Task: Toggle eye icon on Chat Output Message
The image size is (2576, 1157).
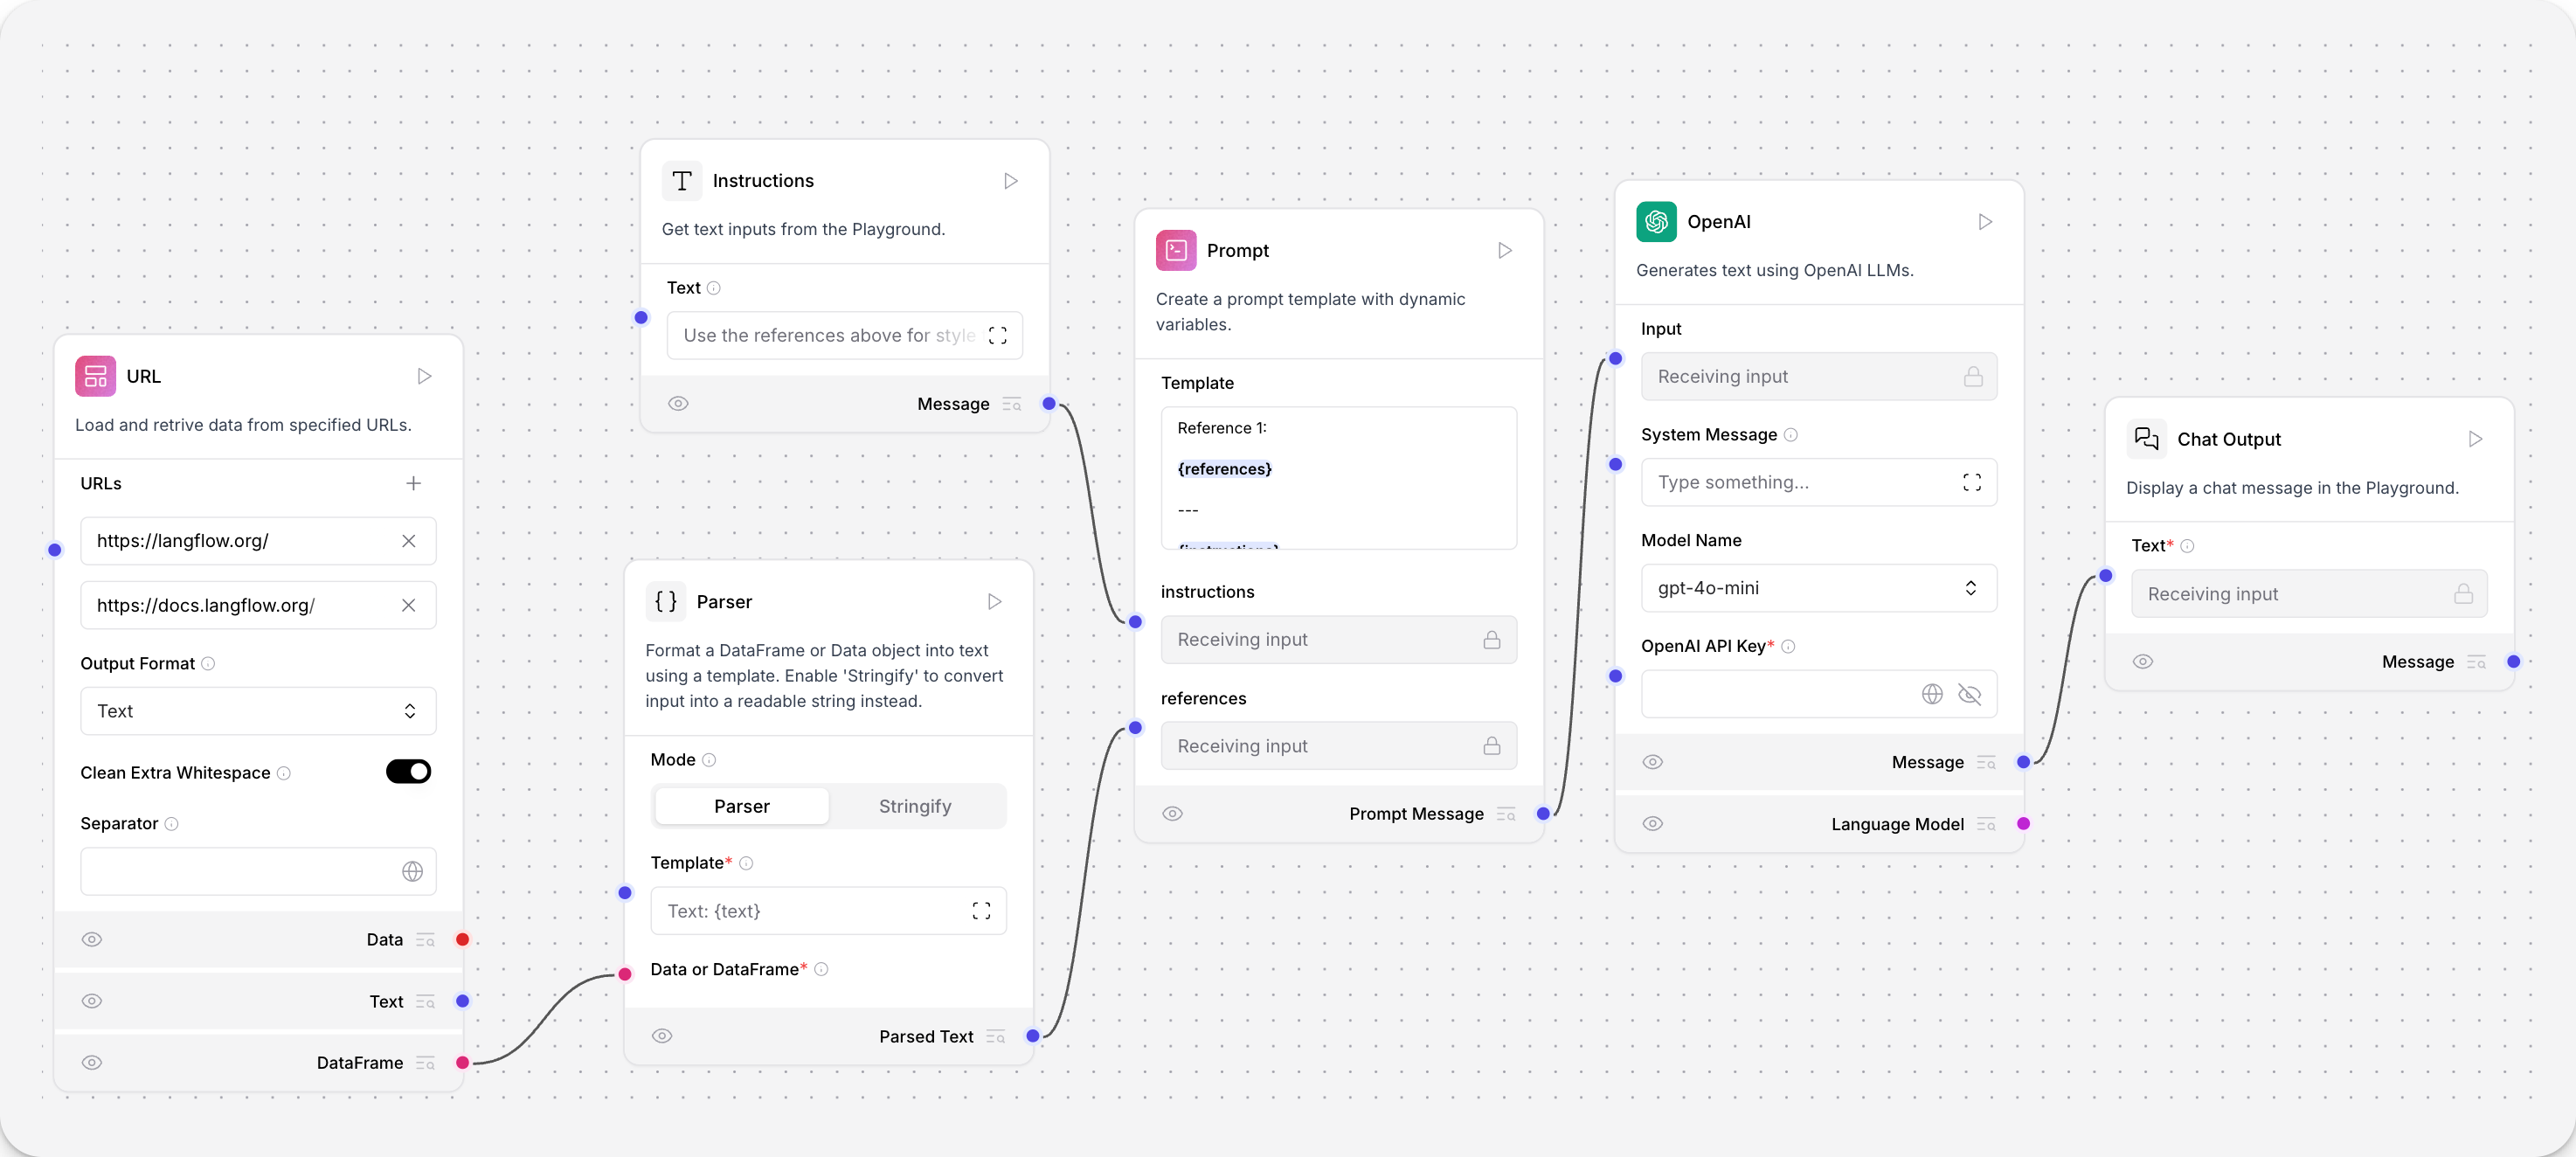Action: 2142,662
